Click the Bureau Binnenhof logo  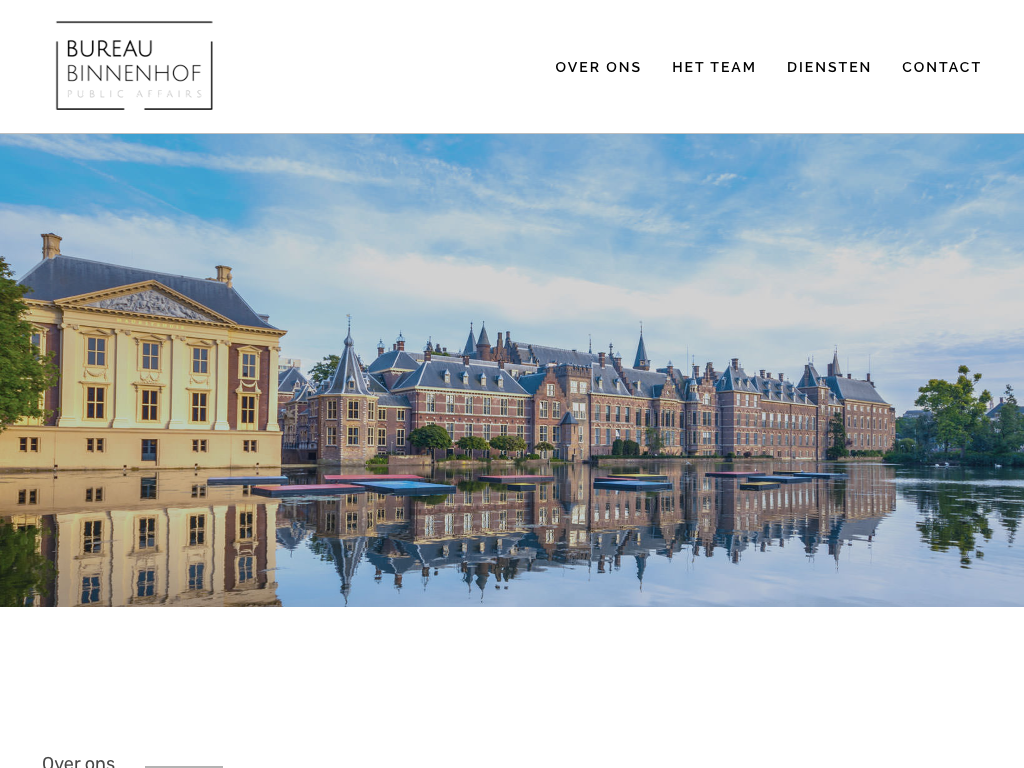pos(135,66)
